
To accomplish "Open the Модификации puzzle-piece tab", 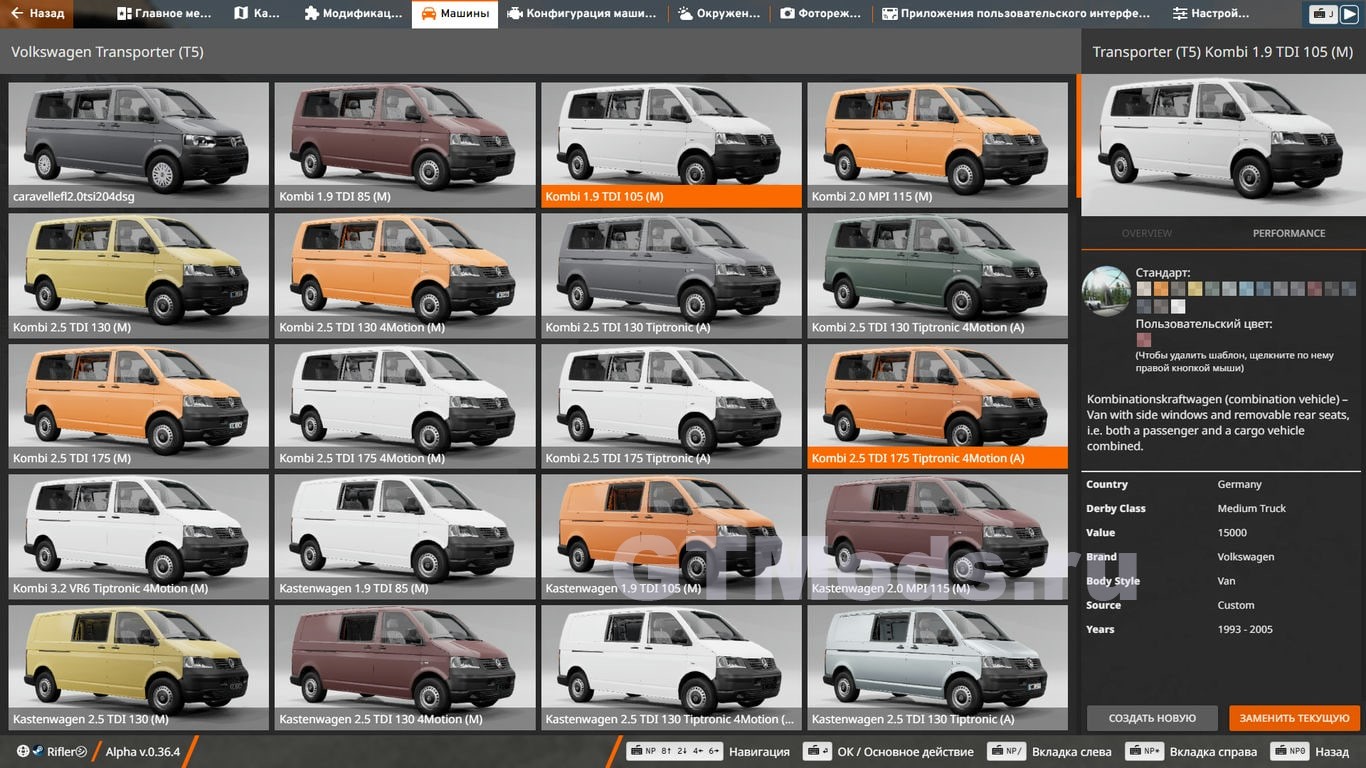I will tap(351, 14).
